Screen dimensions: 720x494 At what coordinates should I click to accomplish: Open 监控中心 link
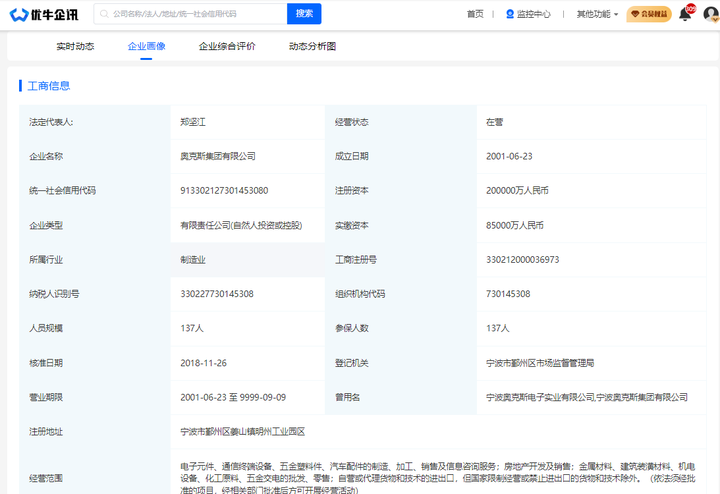point(533,14)
